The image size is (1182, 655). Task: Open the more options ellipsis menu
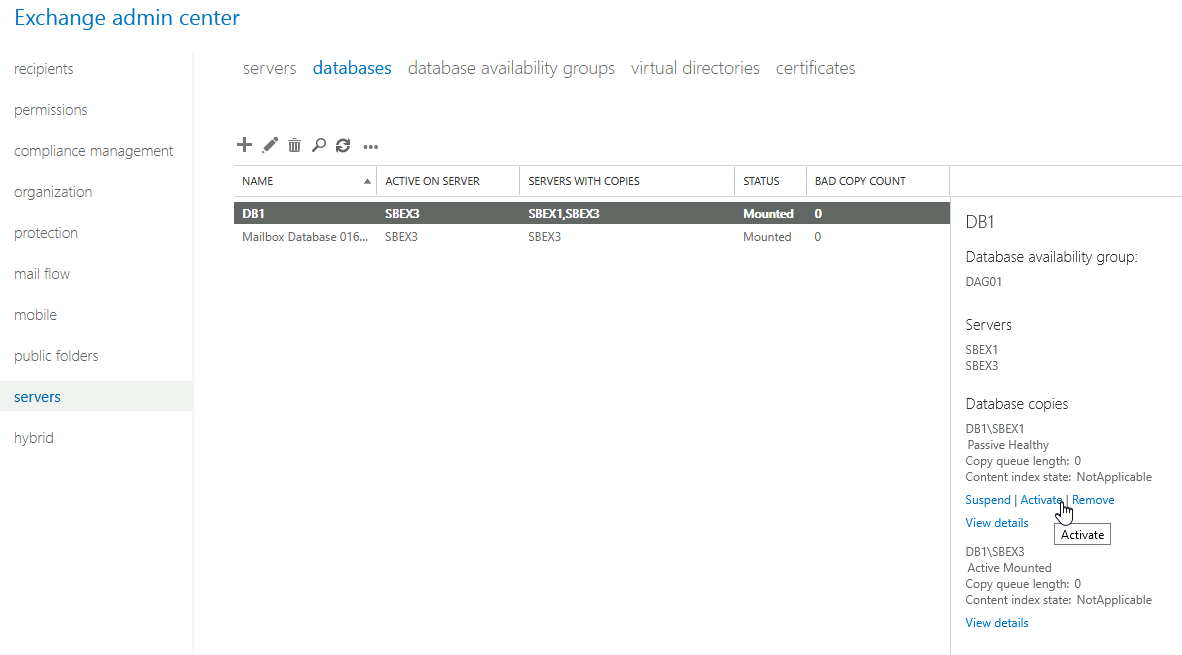pos(371,147)
